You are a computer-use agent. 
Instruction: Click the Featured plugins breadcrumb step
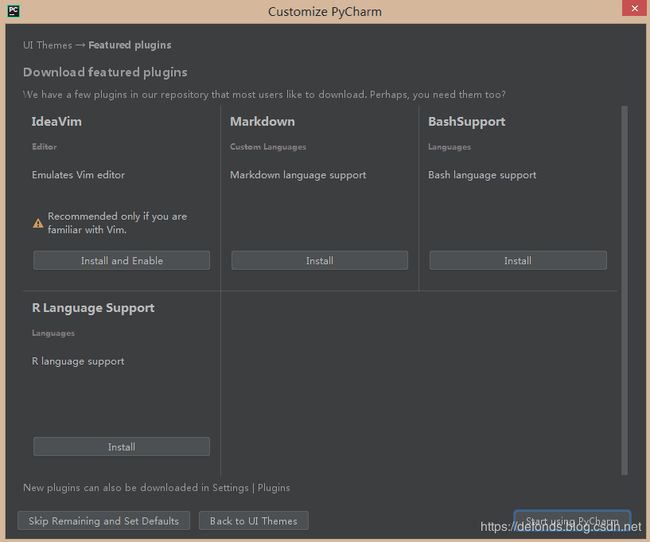pos(130,45)
